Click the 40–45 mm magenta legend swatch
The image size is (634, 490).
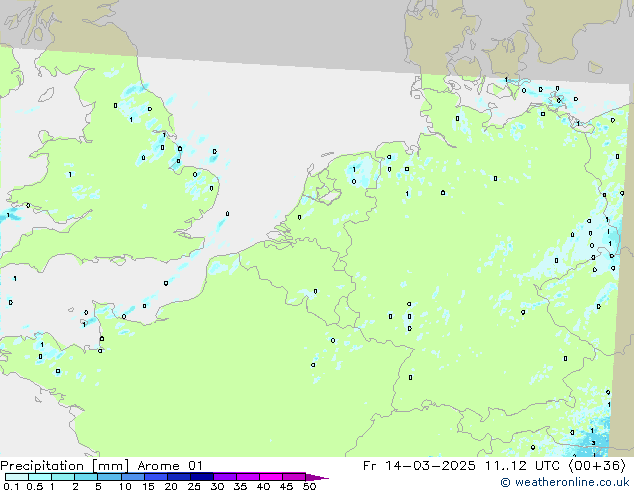click(x=271, y=477)
